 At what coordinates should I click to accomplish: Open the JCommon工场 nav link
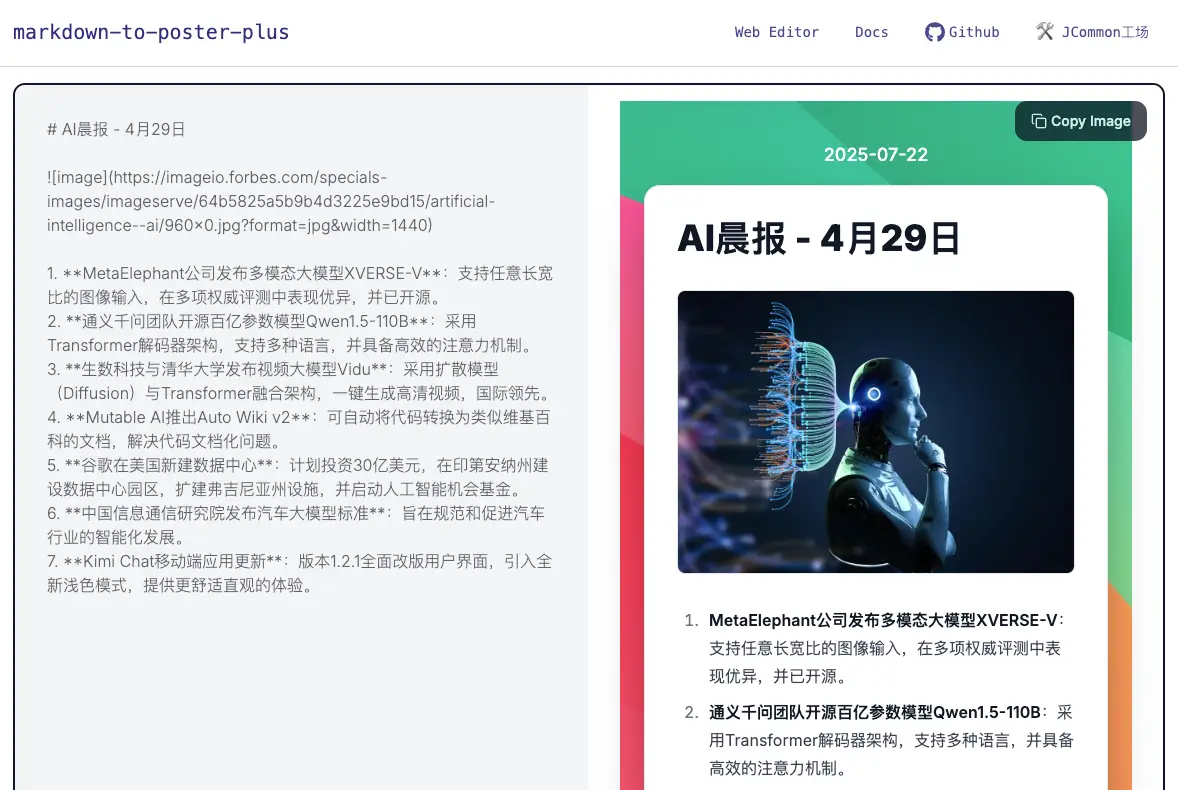pos(1104,32)
